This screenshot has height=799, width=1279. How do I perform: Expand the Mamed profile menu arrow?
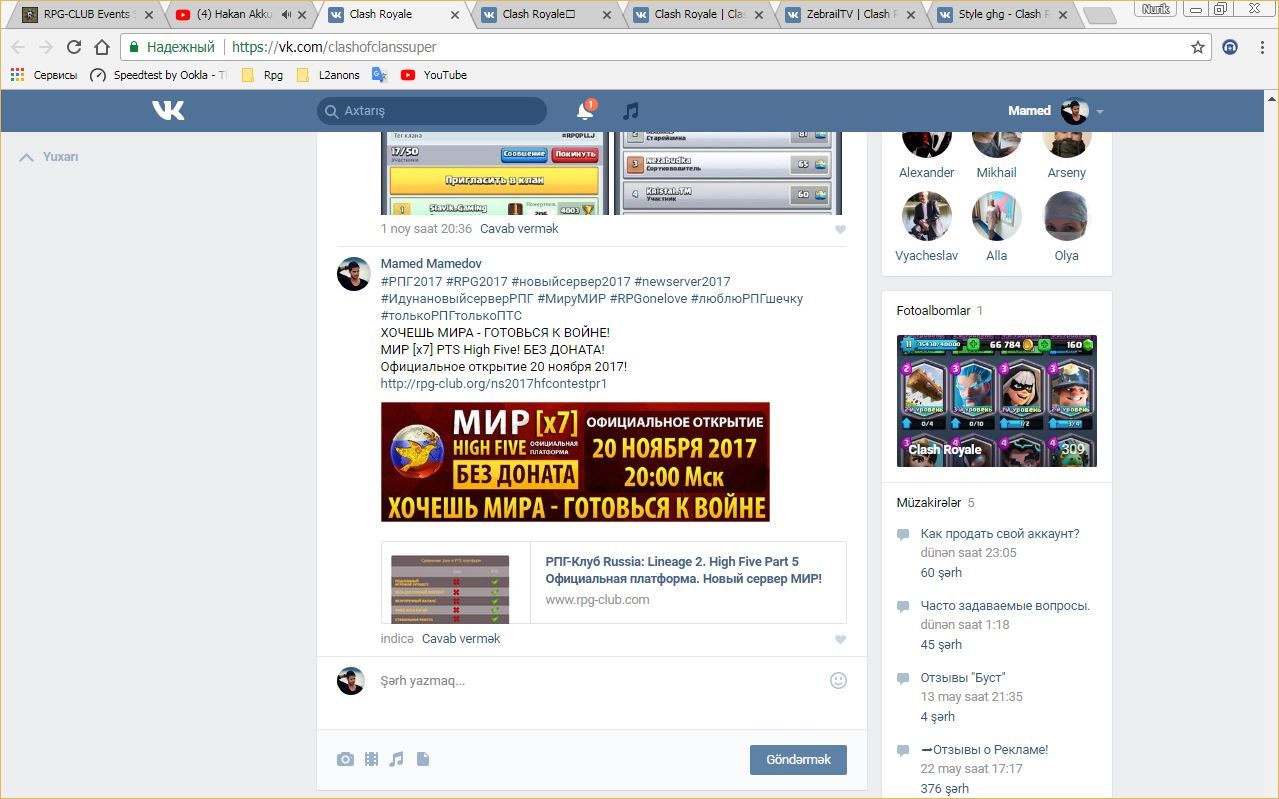point(1100,111)
